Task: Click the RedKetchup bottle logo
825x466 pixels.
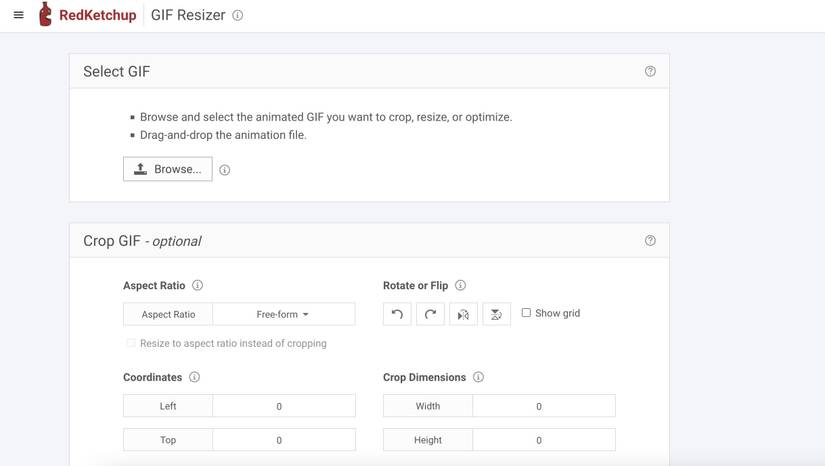Action: (45, 15)
